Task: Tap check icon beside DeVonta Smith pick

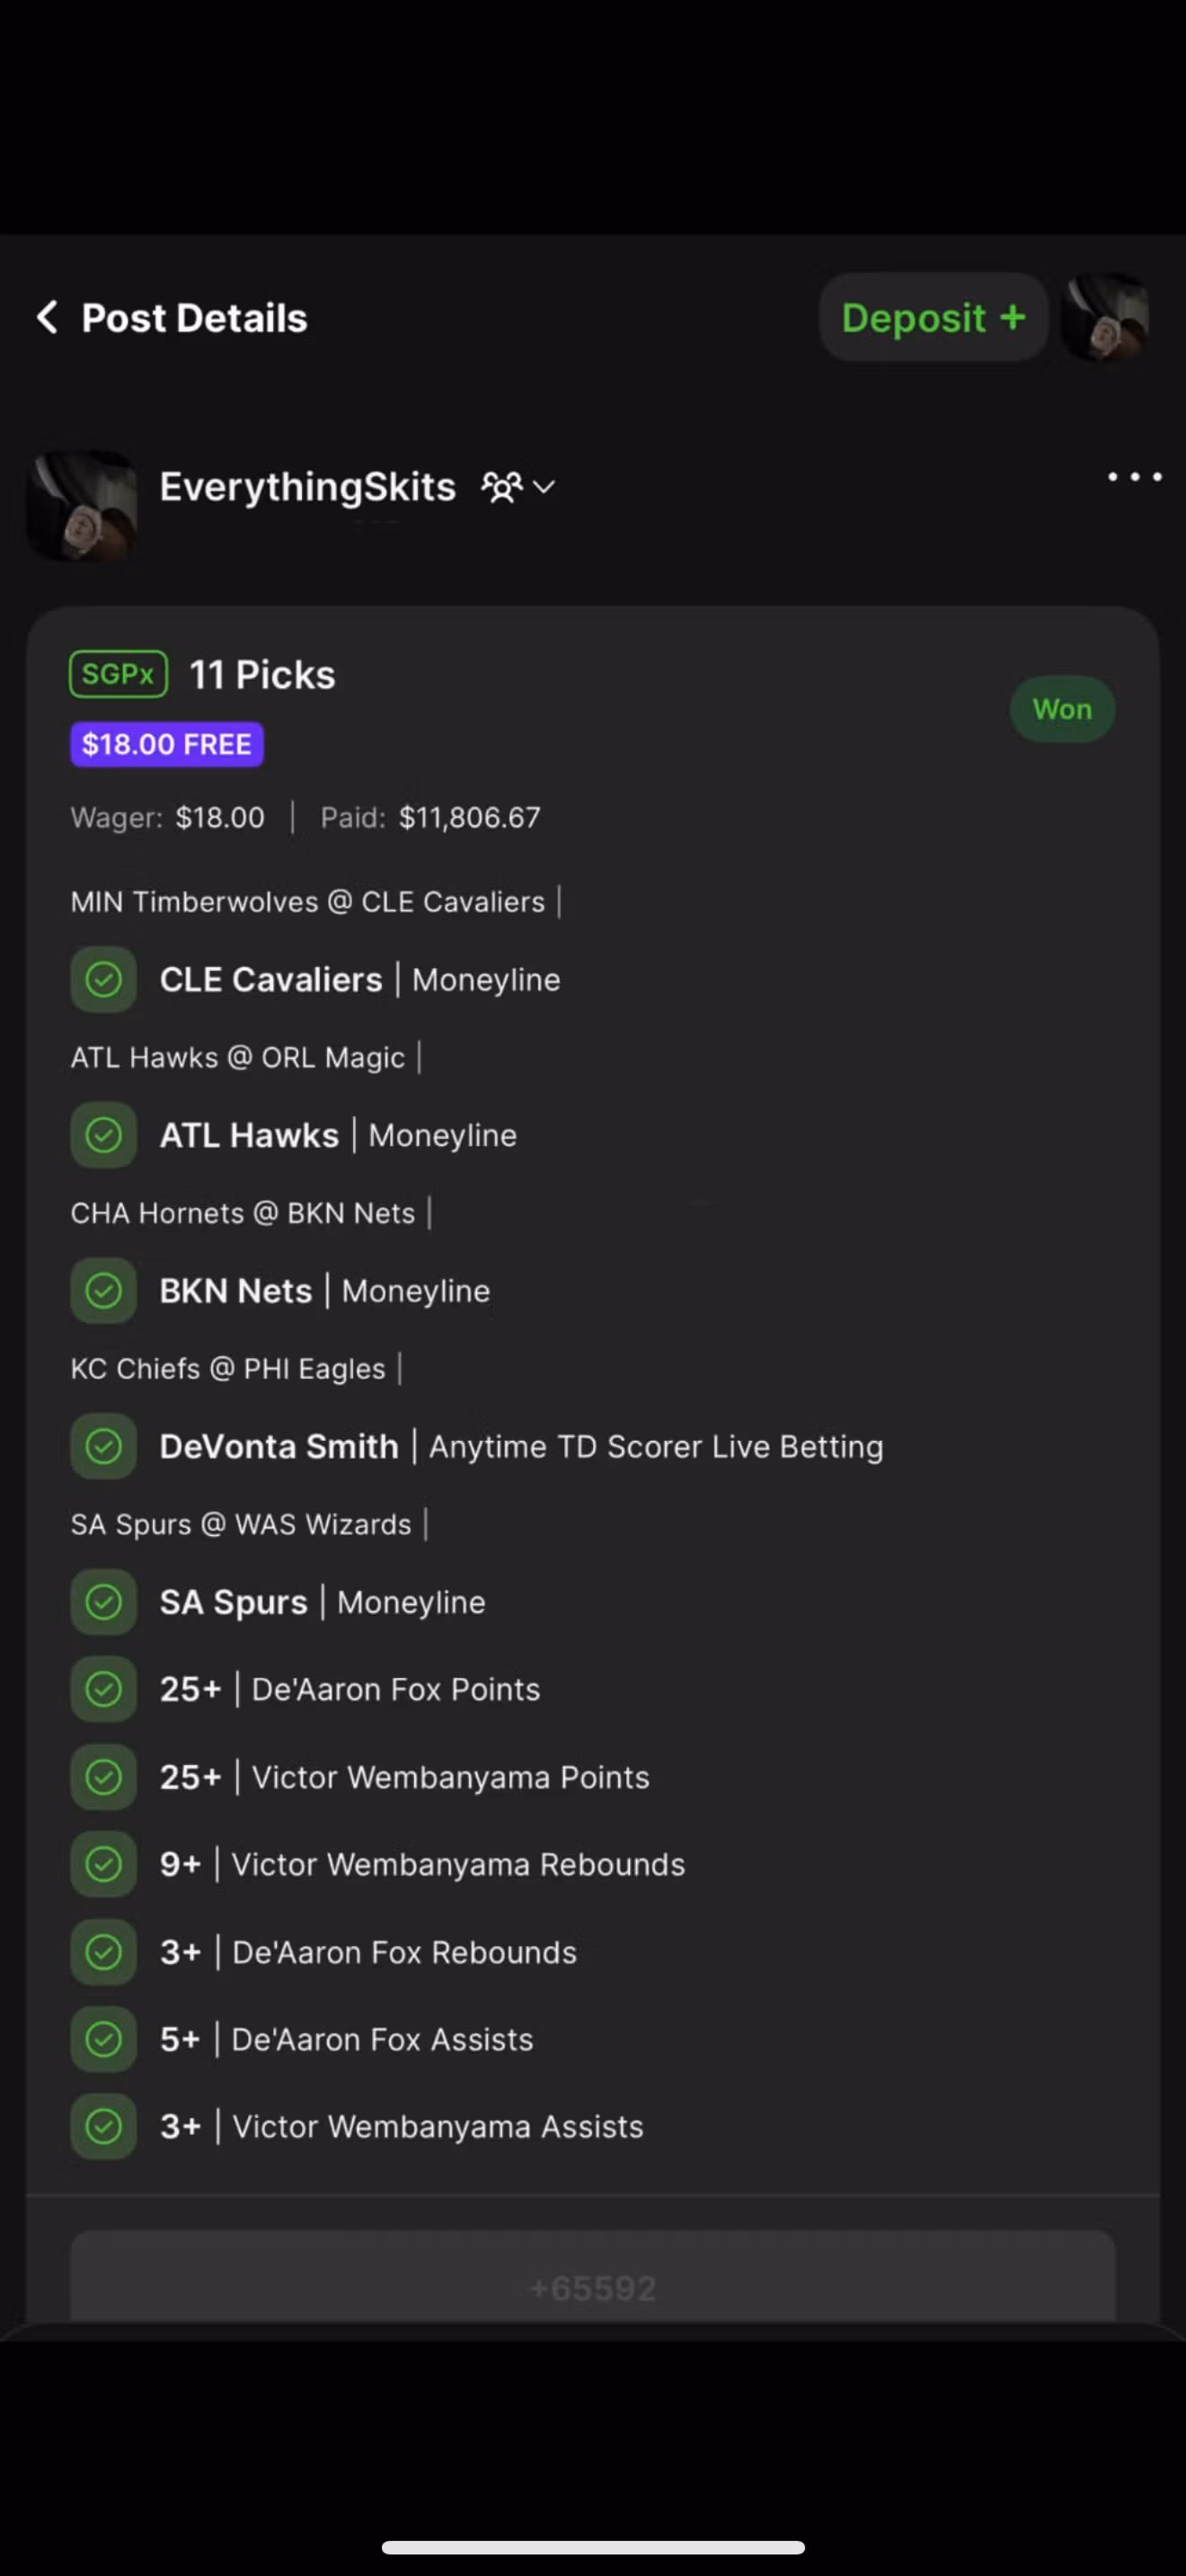Action: 104,1446
